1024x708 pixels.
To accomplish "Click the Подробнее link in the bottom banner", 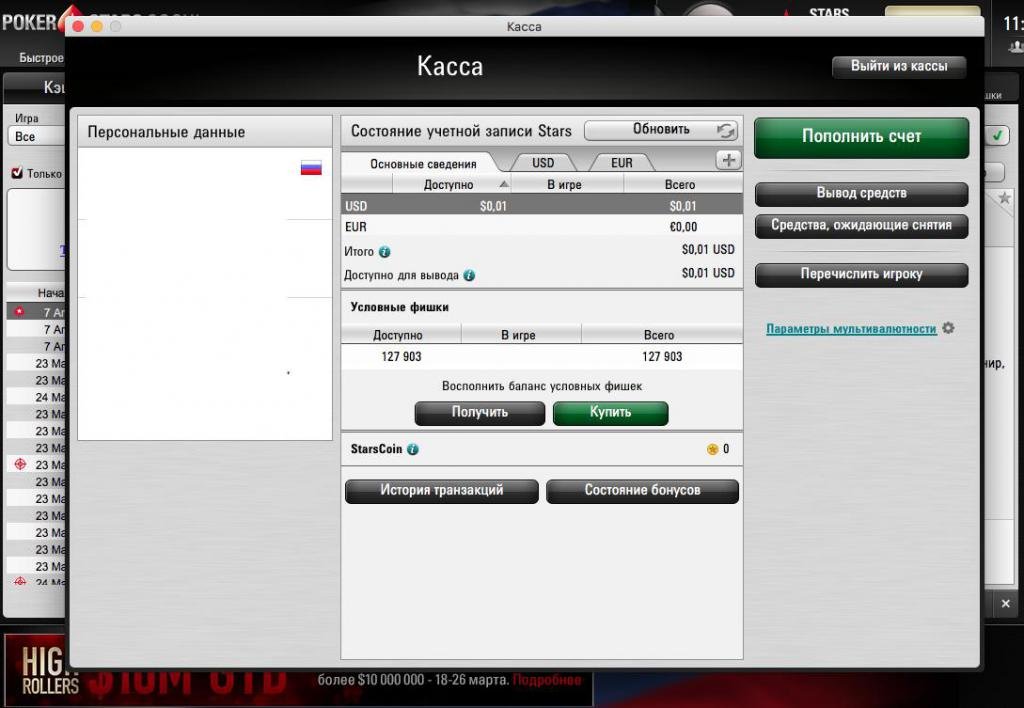I will click(547, 680).
